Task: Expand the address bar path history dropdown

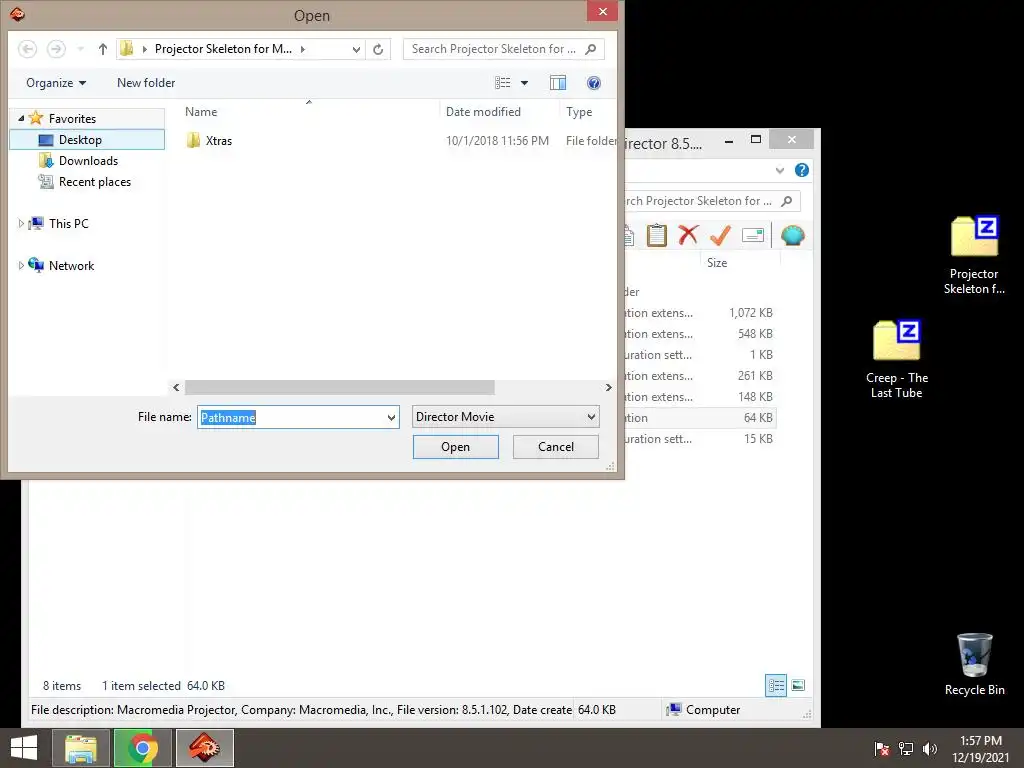Action: coord(356,49)
